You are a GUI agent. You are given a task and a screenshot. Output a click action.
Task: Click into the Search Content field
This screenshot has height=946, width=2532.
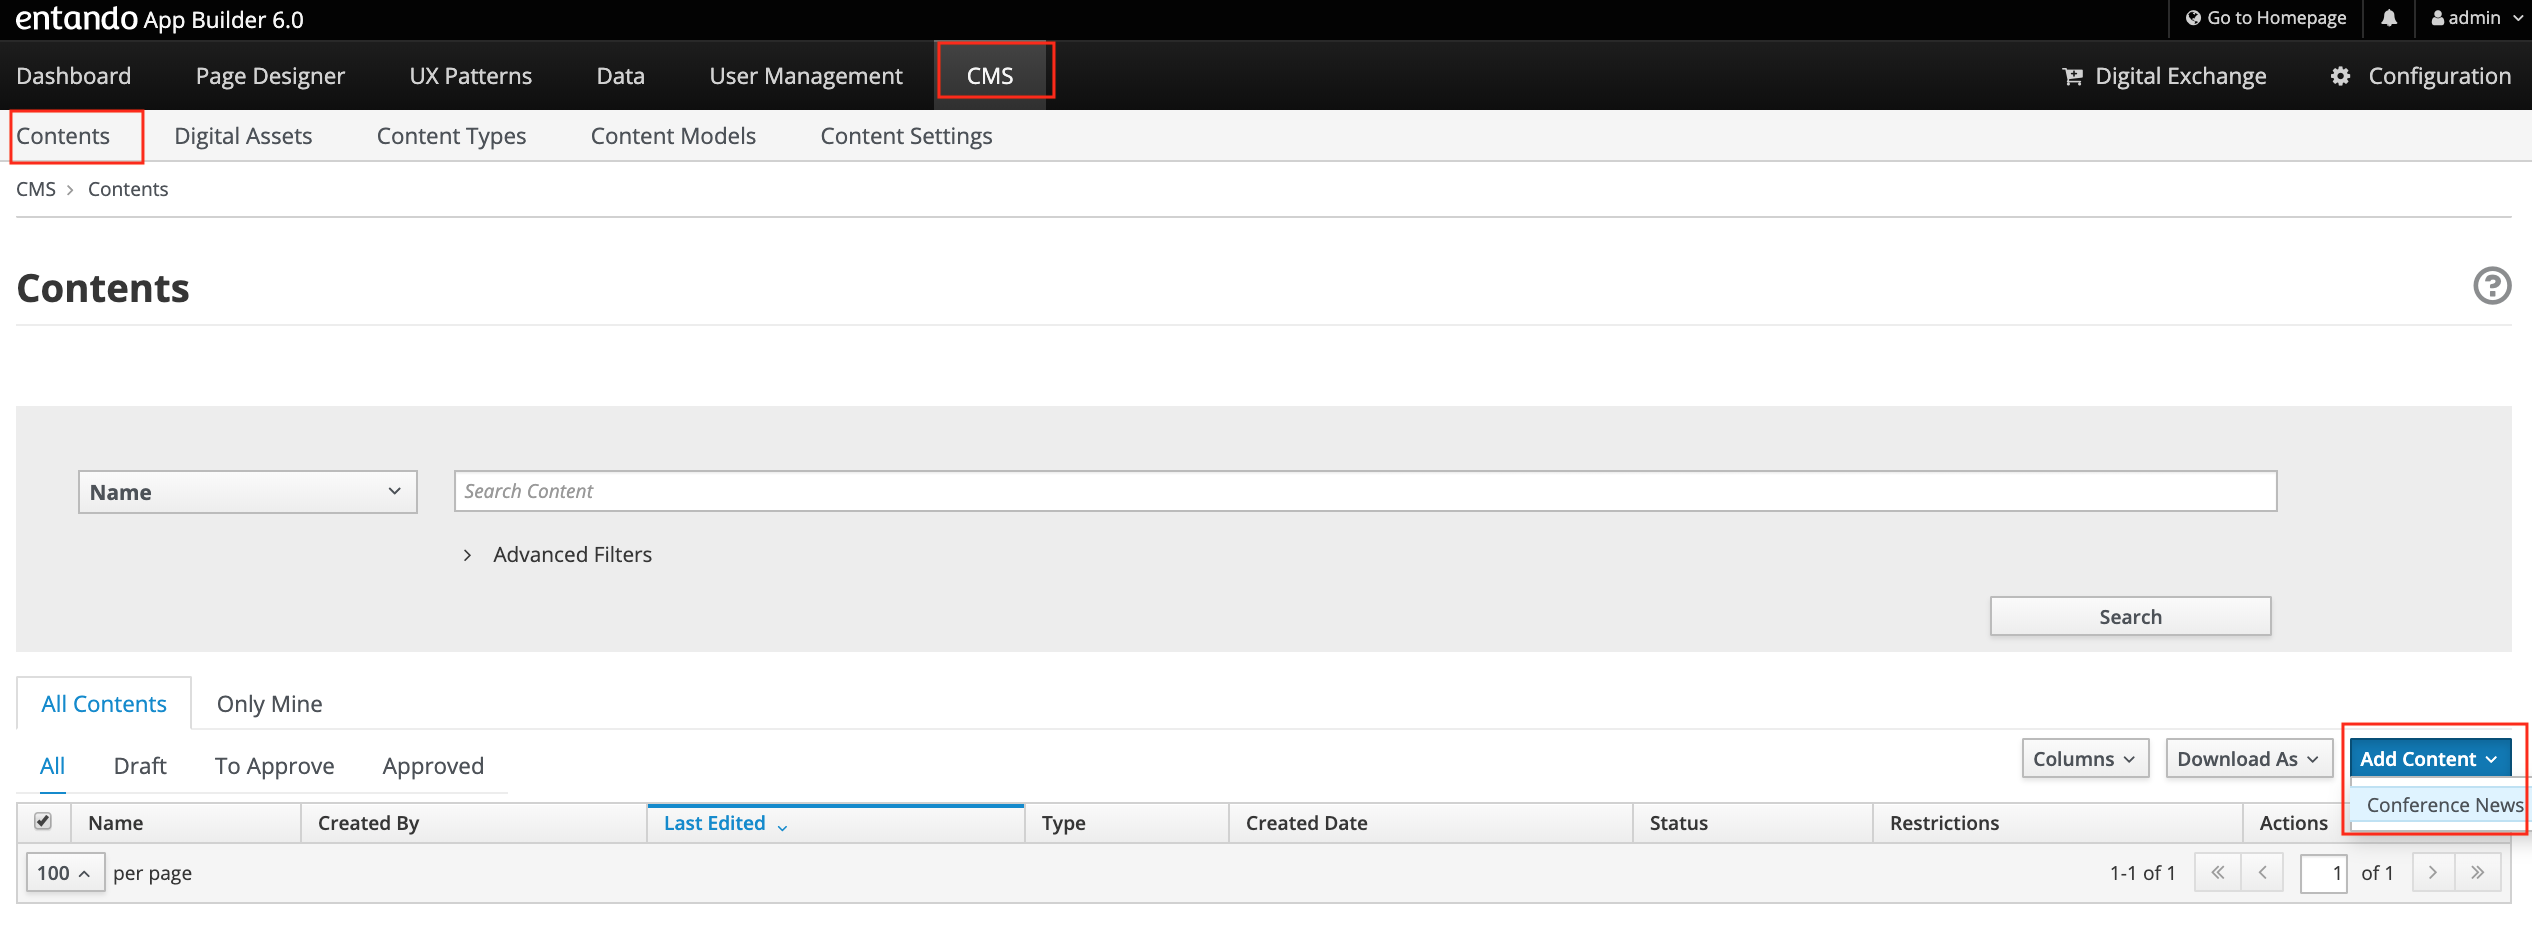[1364, 491]
